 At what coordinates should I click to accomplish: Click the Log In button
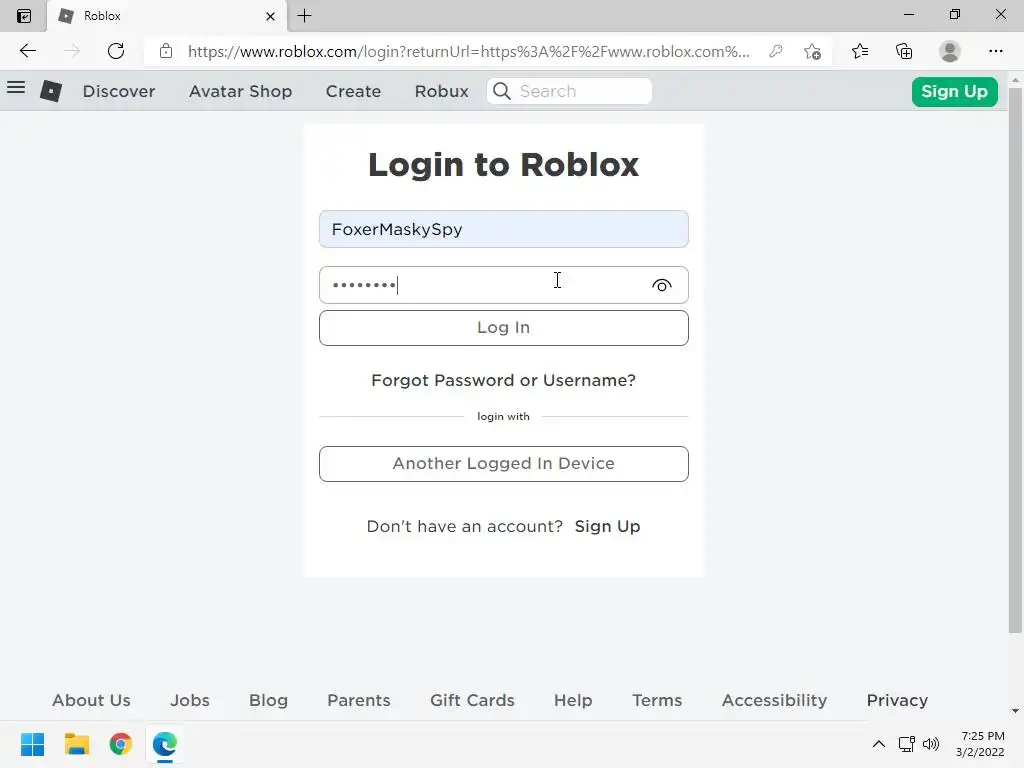pos(504,328)
